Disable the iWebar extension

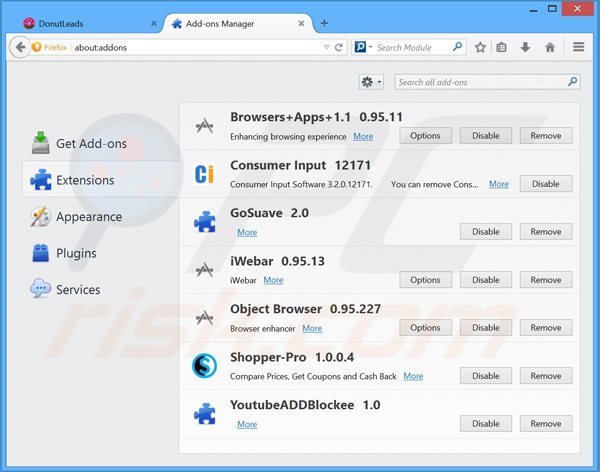coord(486,280)
